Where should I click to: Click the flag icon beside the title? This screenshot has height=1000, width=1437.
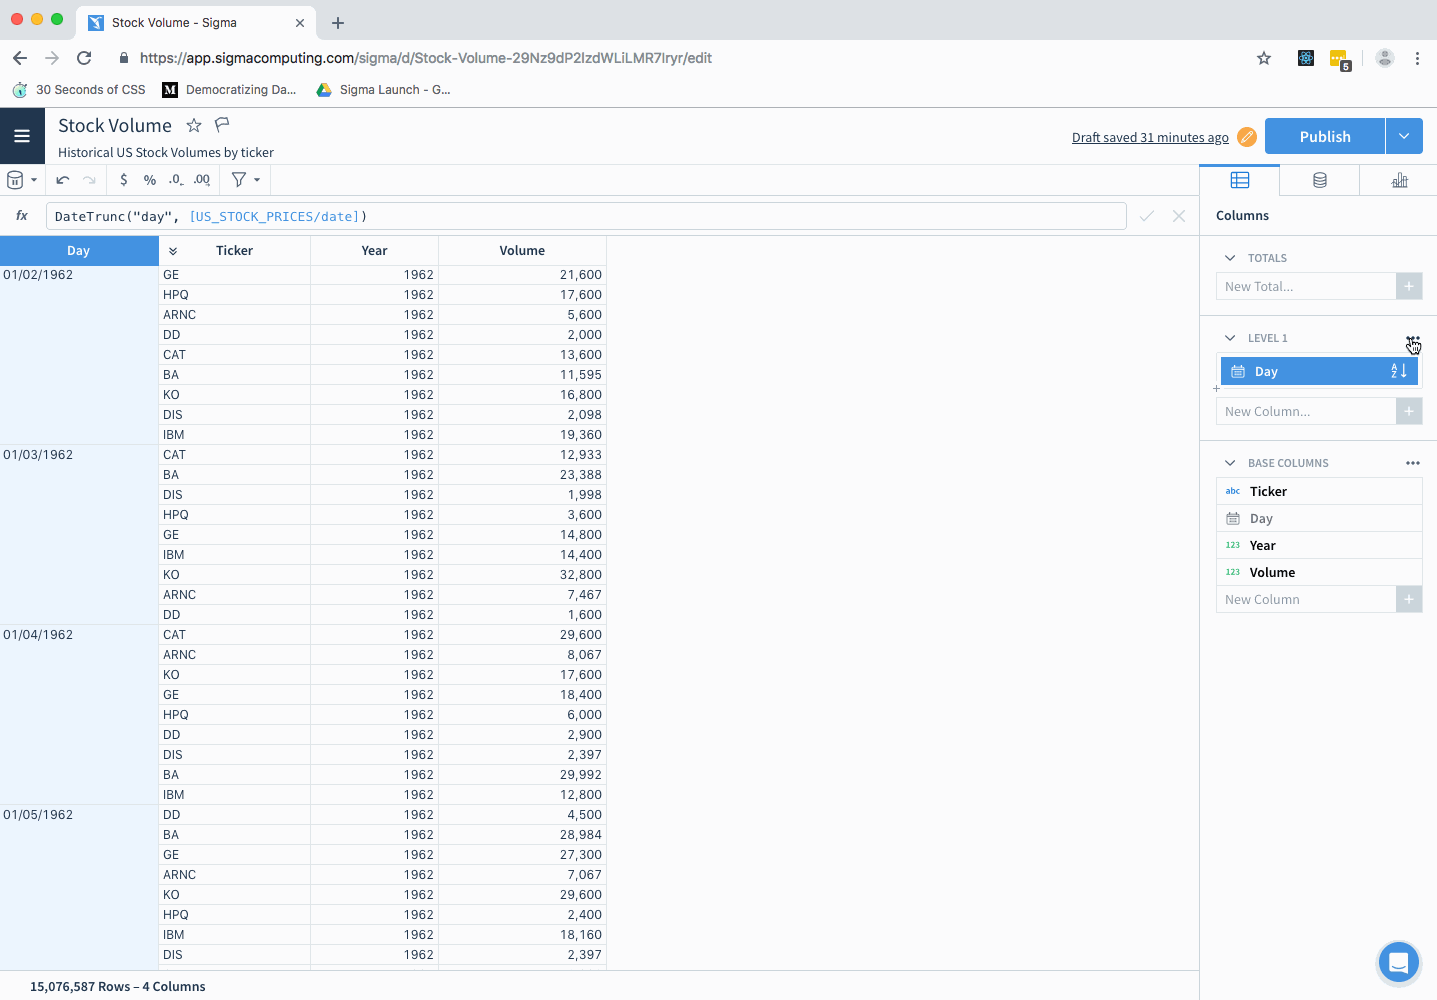(x=222, y=125)
